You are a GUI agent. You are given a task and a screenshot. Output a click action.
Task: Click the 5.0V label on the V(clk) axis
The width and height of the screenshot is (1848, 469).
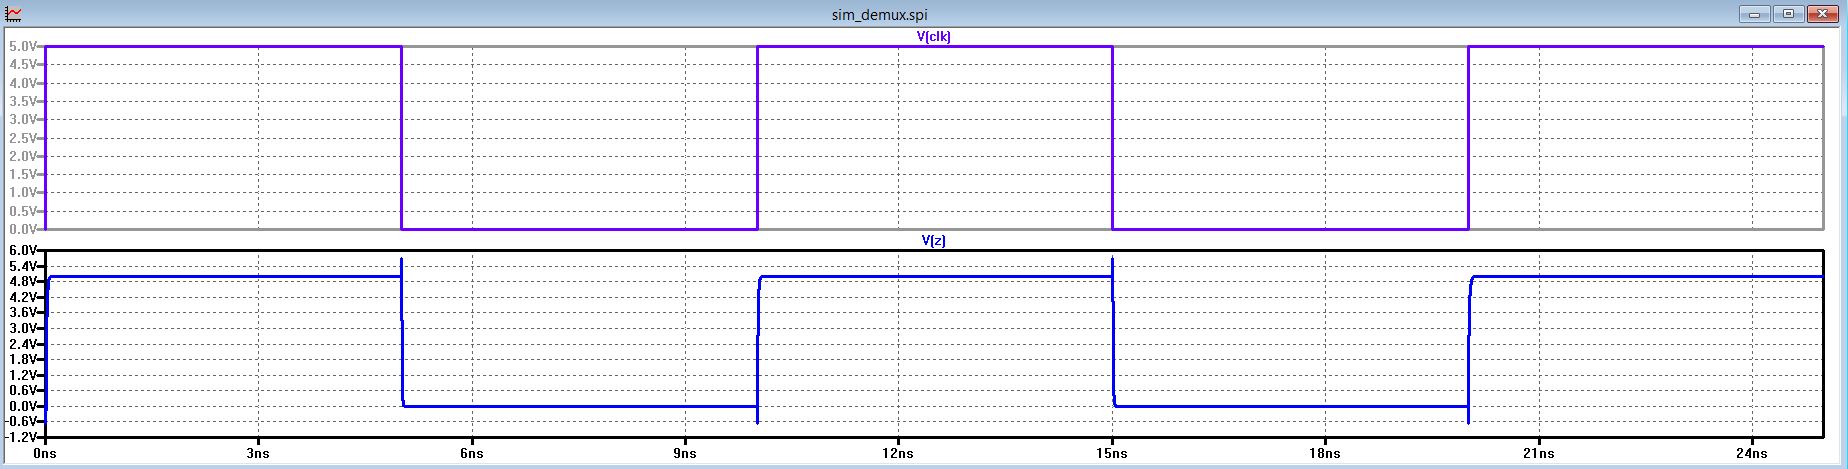point(23,46)
